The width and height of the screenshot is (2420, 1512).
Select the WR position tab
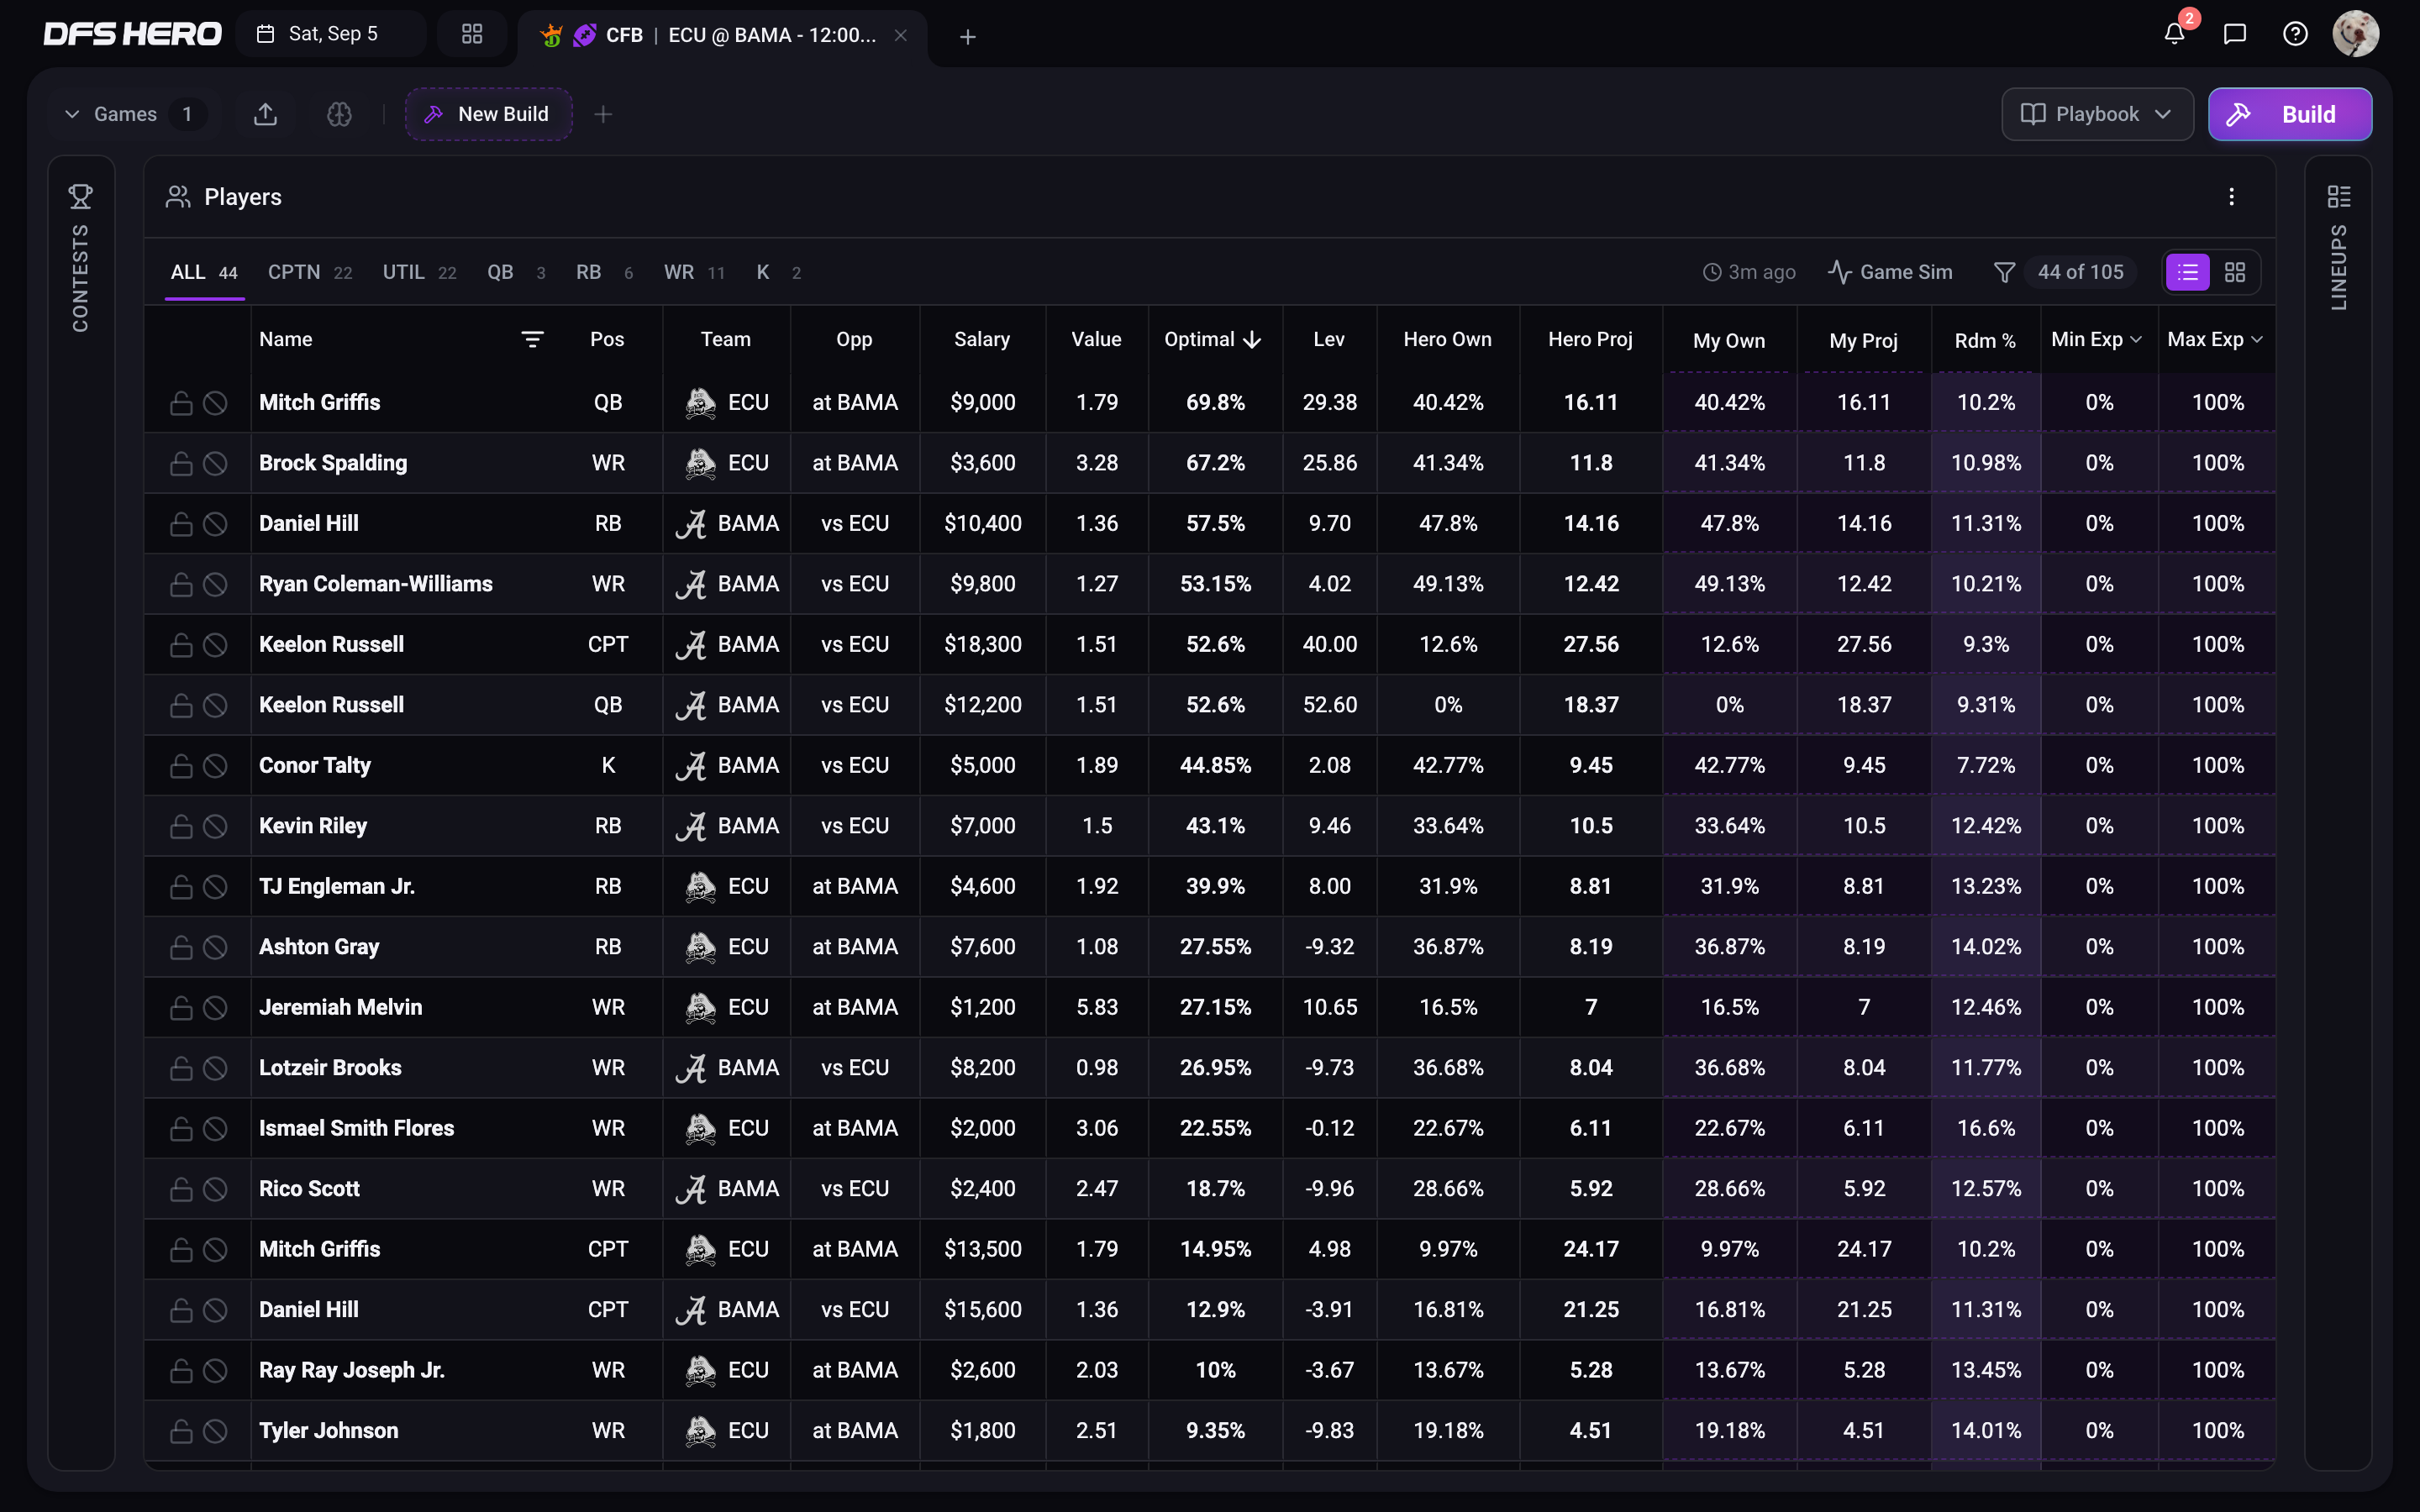point(694,272)
